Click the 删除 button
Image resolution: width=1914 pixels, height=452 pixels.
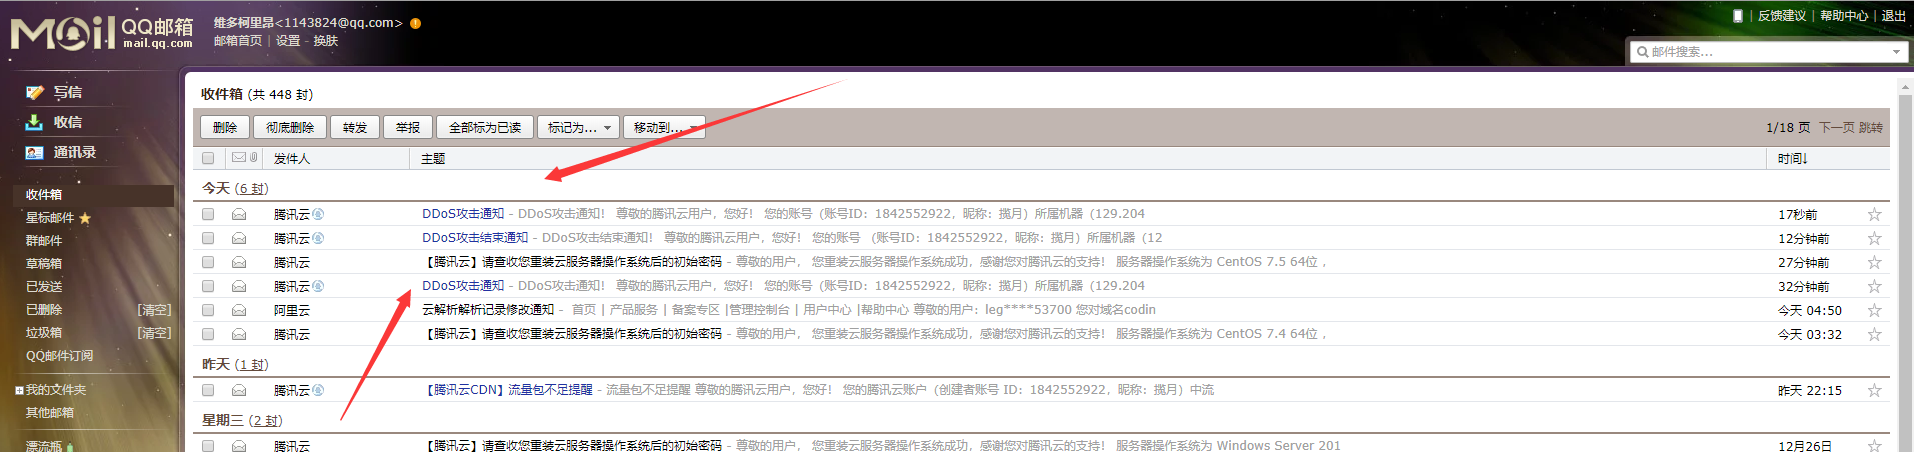click(x=225, y=127)
